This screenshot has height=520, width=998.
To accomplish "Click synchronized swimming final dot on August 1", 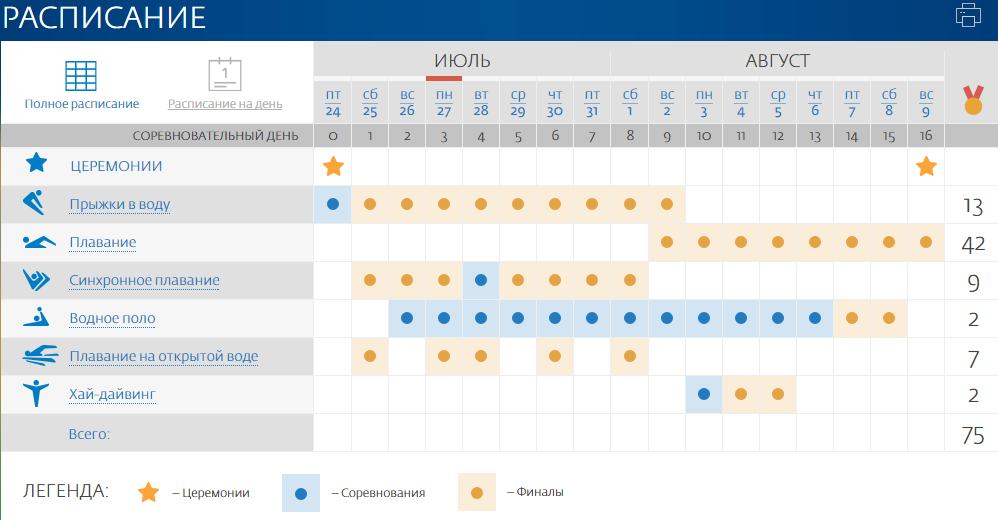I will click(630, 280).
